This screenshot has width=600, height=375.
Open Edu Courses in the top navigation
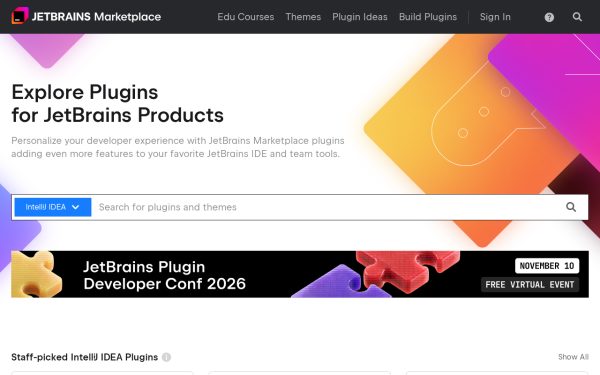pyautogui.click(x=246, y=17)
